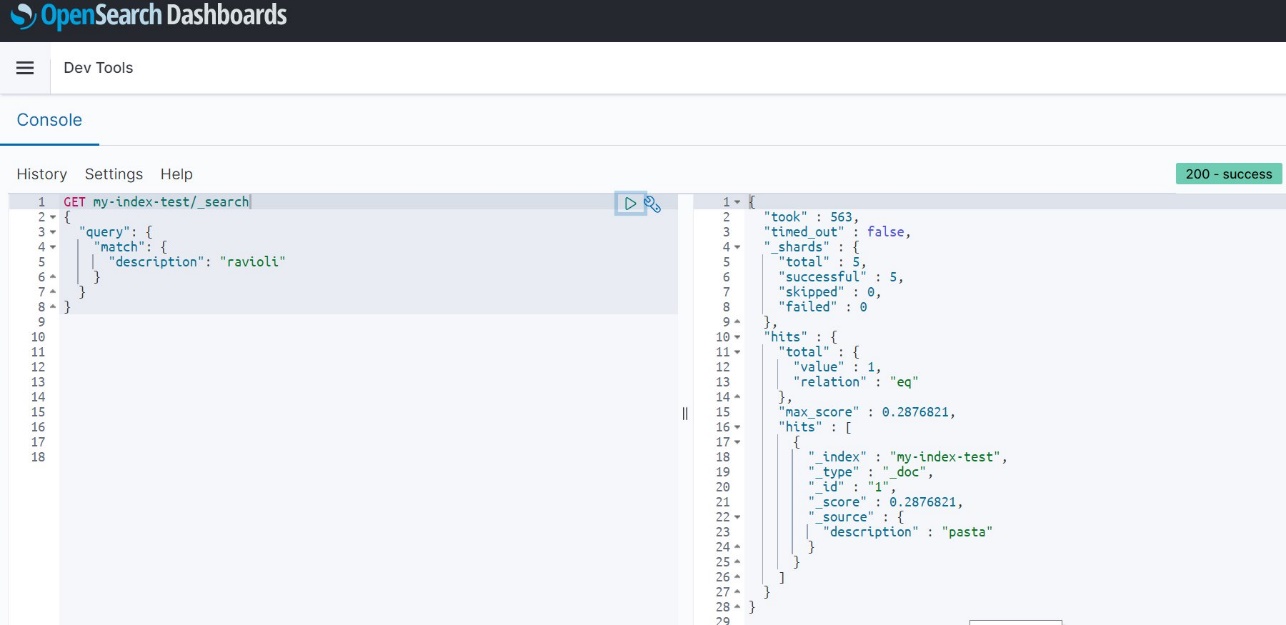Image resolution: width=1286 pixels, height=625 pixels.
Task: Open the Help panel
Action: click(176, 174)
